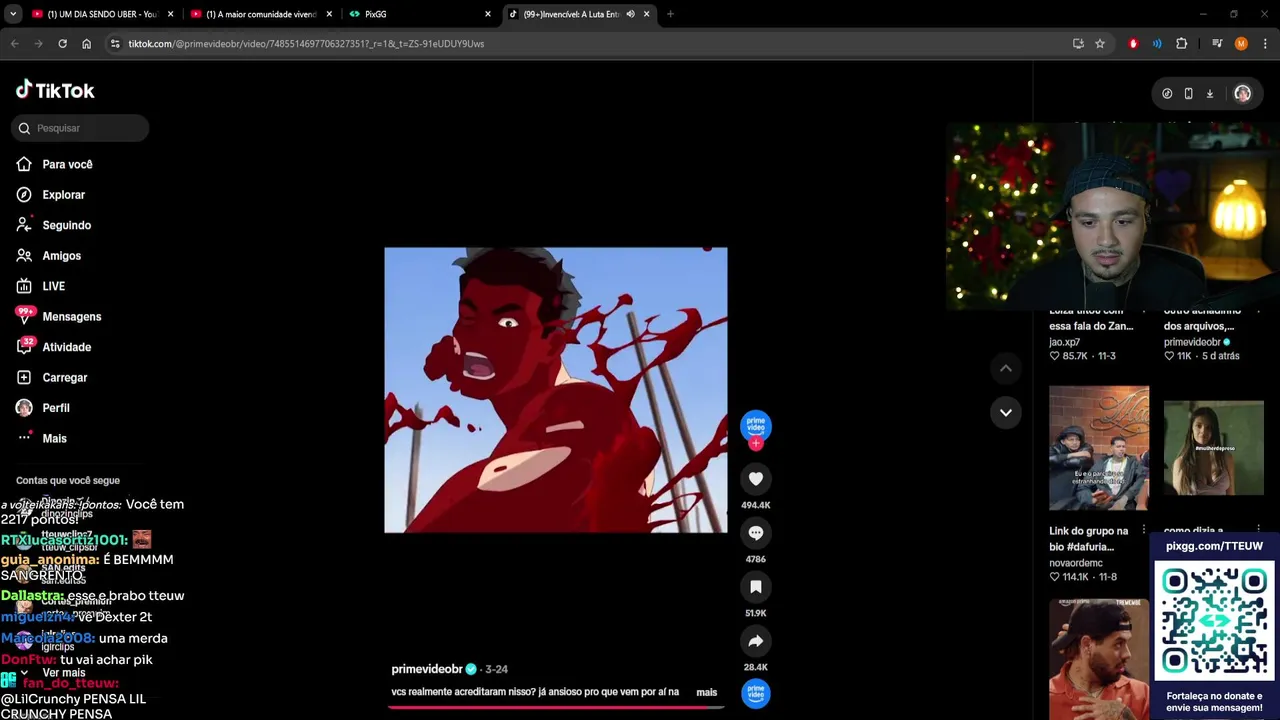Viewport: 1280px width, 720px height.
Task: Open the browser home page
Action: [86, 44]
